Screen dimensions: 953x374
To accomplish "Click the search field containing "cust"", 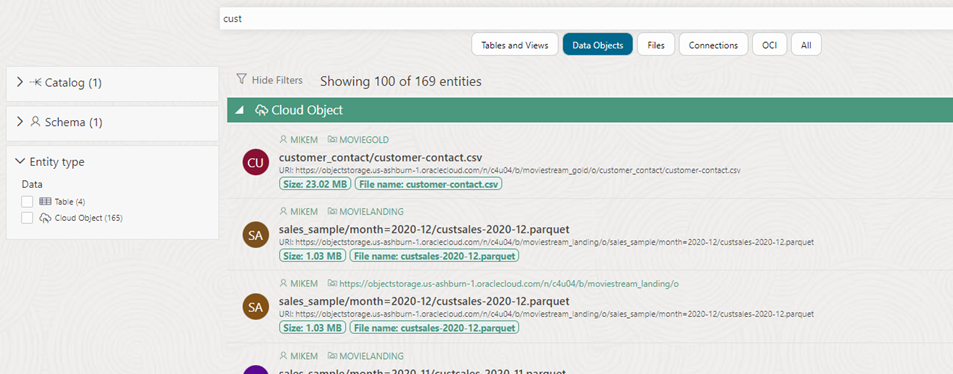I will coord(586,19).
